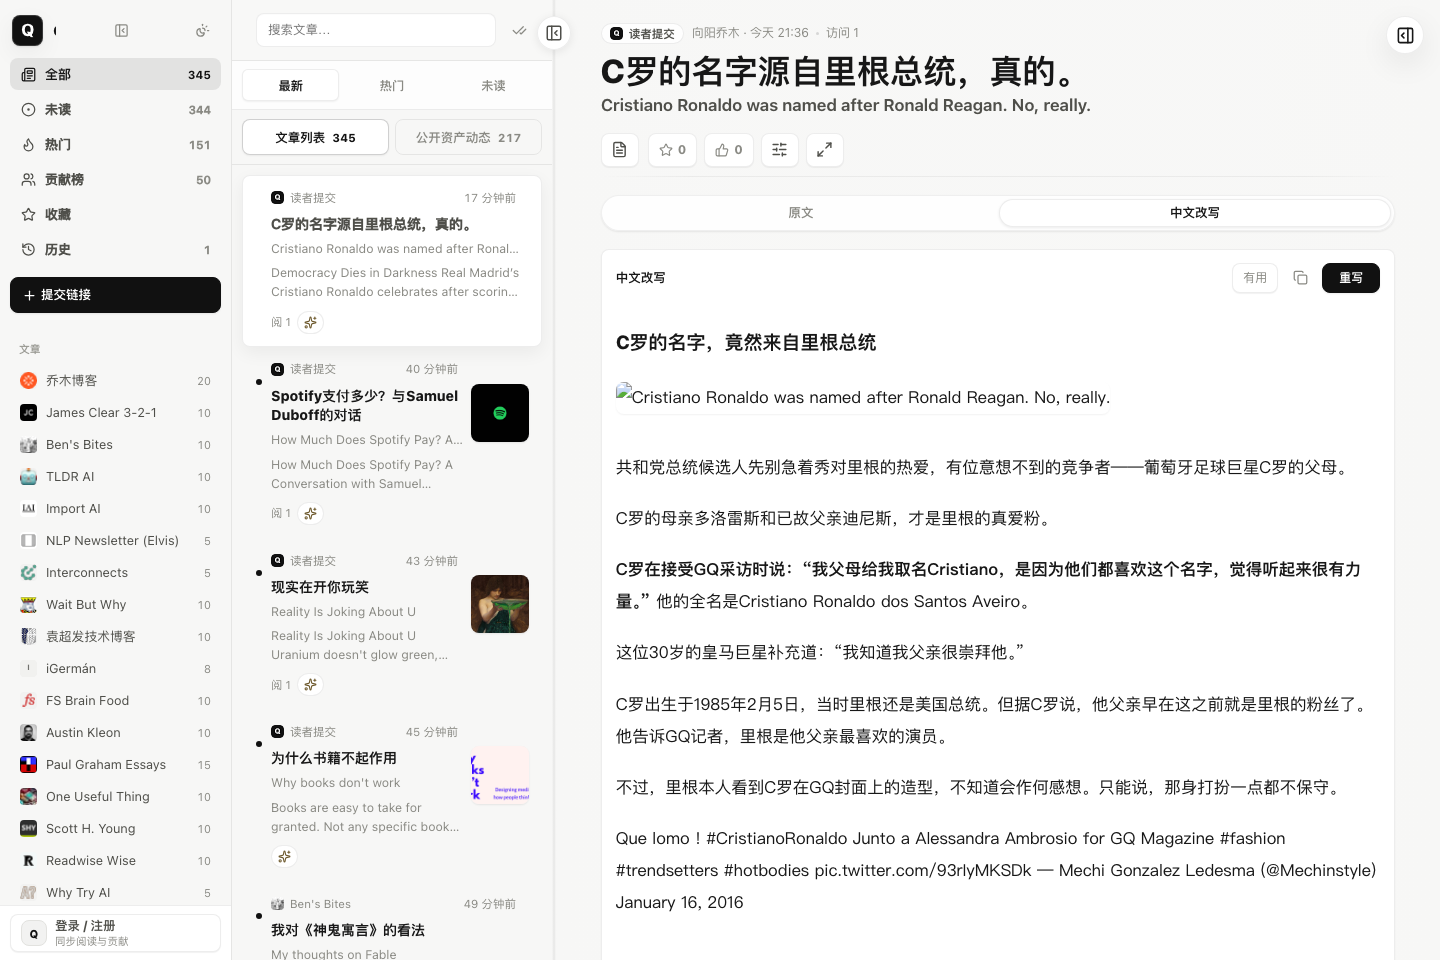Open 收藏 favorites
The width and height of the screenshot is (1440, 960).
[x=115, y=215]
